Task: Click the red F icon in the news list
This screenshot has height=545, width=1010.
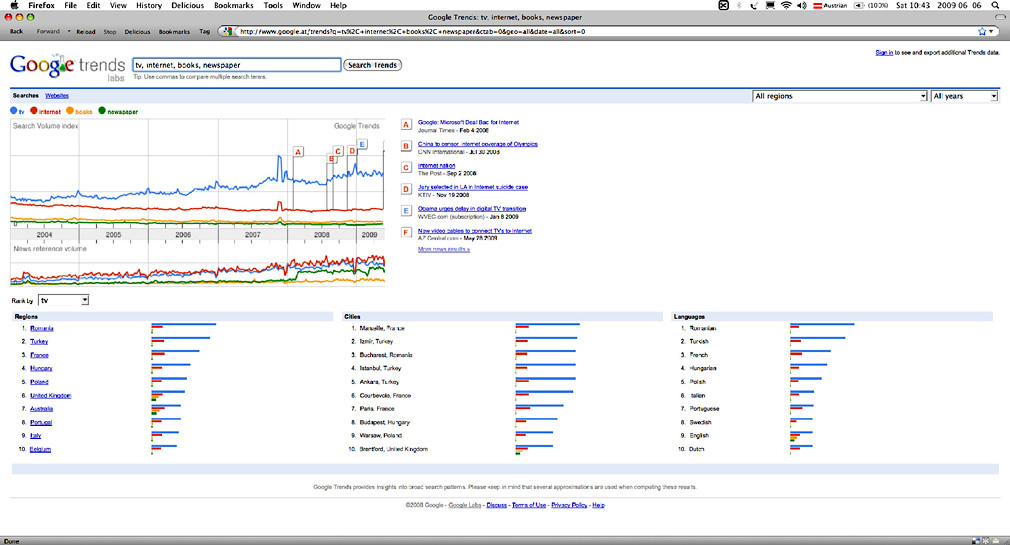Action: tap(406, 232)
